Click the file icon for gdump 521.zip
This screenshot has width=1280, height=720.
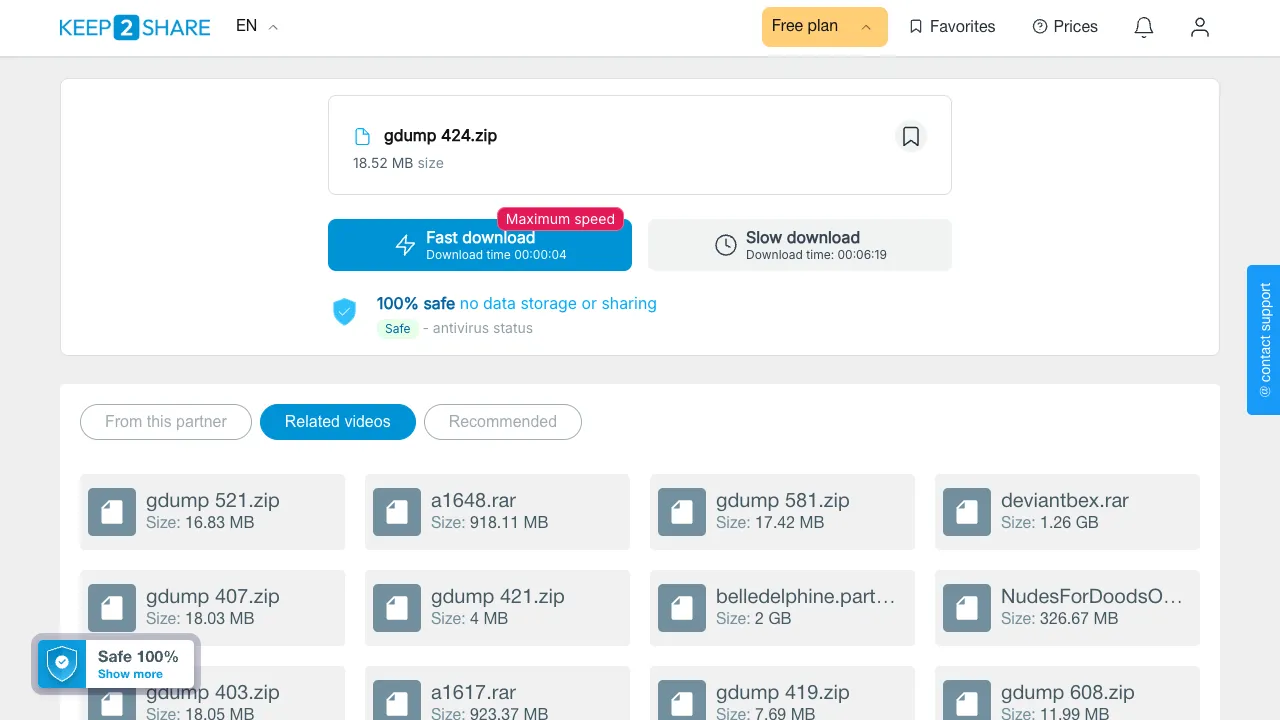112,512
